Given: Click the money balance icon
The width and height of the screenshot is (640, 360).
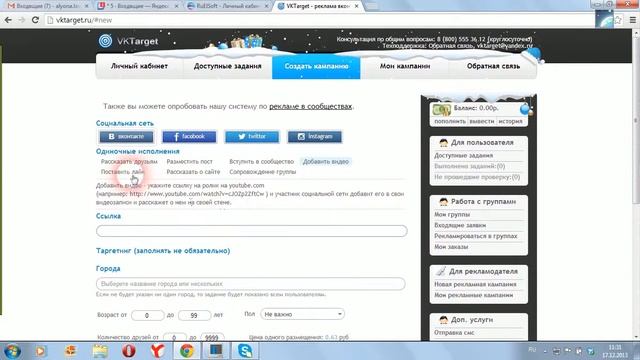Looking at the screenshot, I should tap(442, 109).
